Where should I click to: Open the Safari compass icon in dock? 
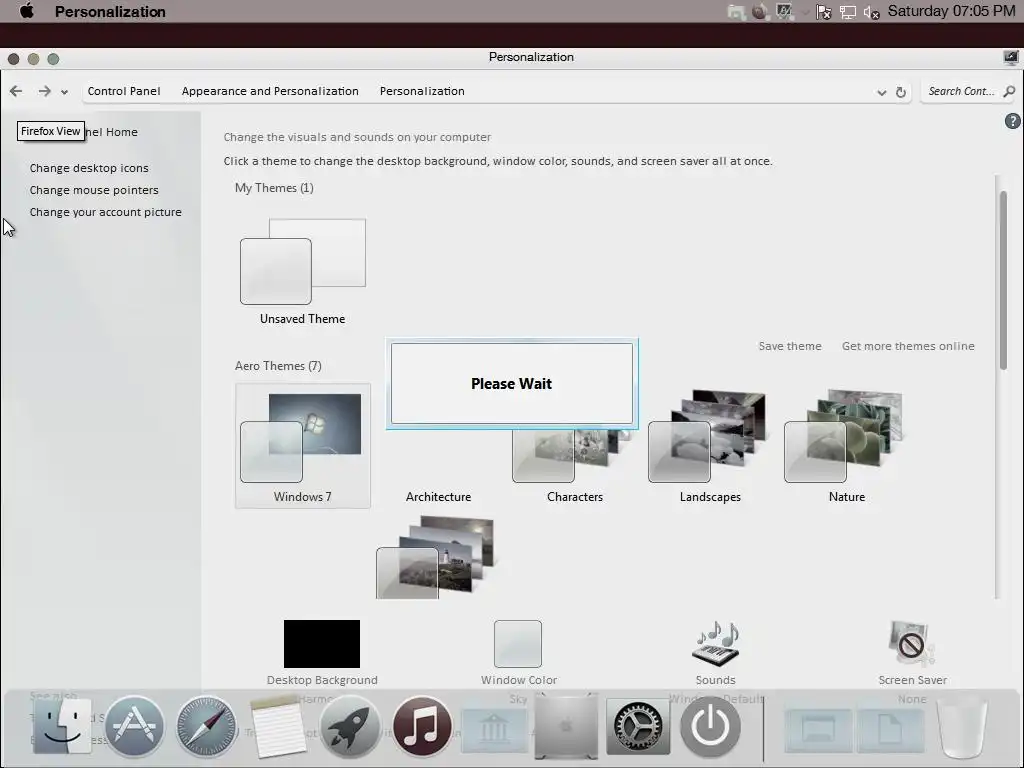206,726
